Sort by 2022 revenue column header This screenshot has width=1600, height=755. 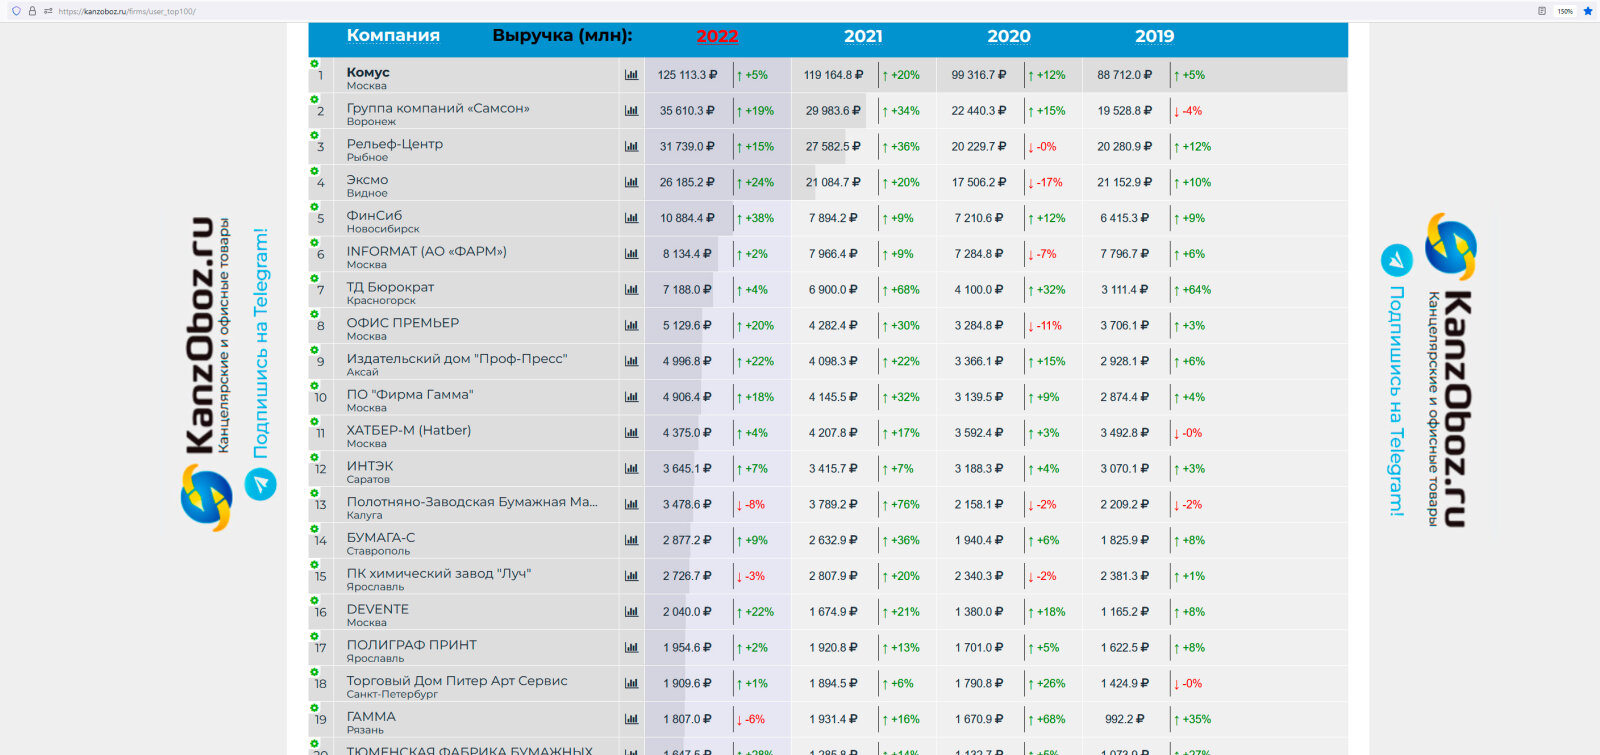pos(717,36)
